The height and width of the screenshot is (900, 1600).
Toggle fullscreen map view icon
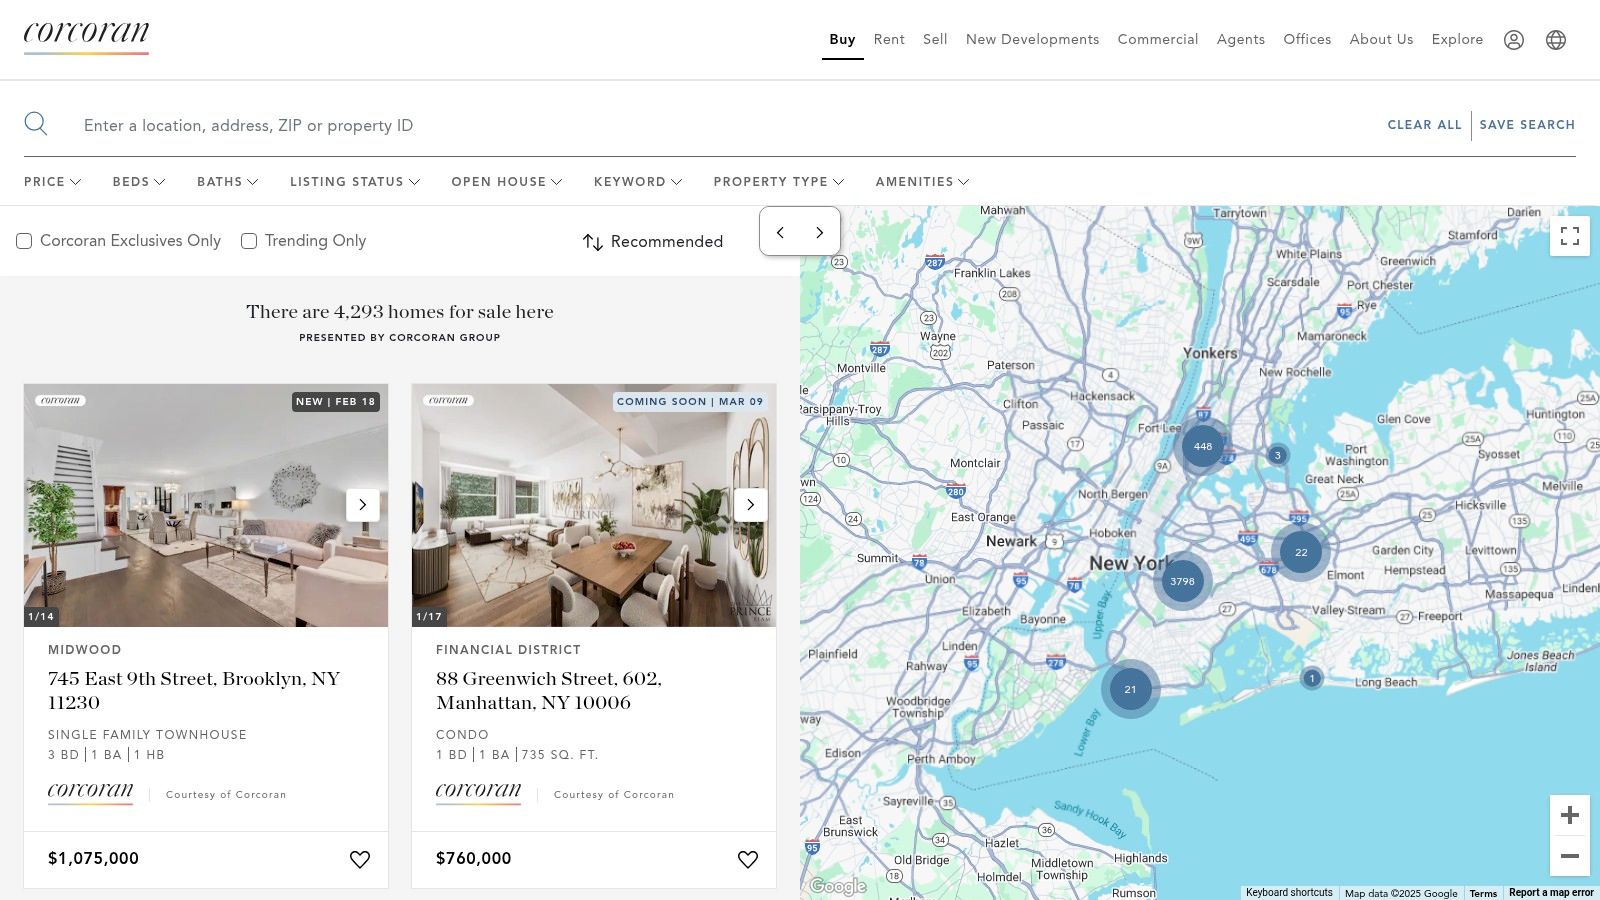pyautogui.click(x=1570, y=236)
